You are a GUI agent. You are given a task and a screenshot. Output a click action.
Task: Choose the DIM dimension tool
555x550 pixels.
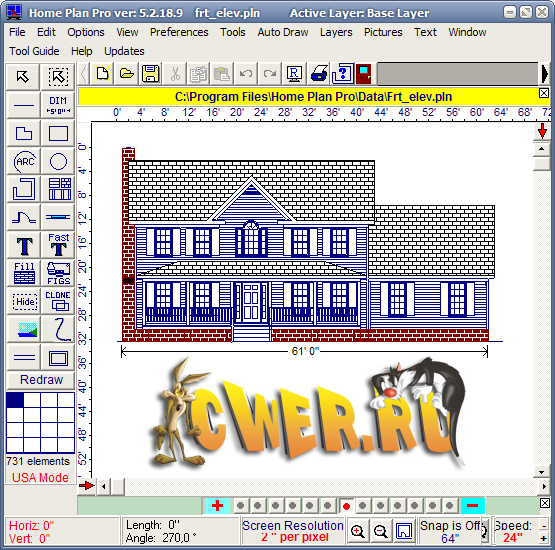point(58,105)
